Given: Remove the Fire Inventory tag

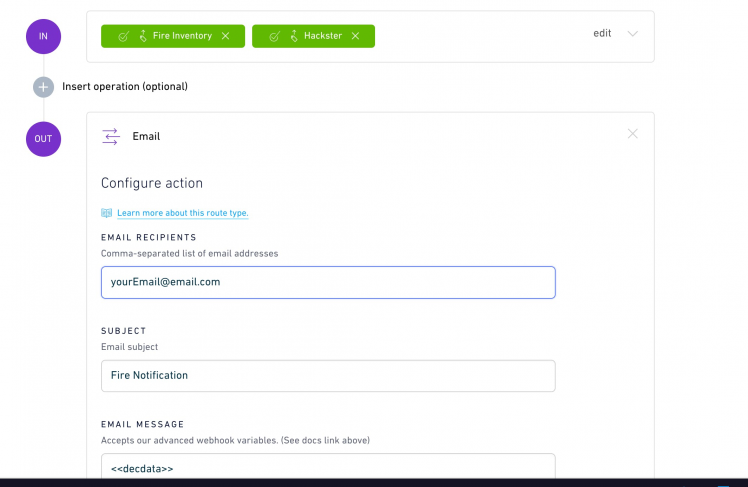Looking at the screenshot, I should click(x=225, y=36).
